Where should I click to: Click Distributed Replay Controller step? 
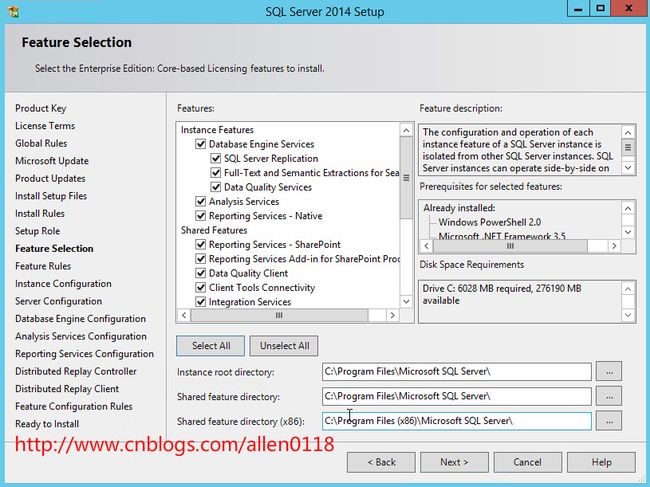(76, 371)
